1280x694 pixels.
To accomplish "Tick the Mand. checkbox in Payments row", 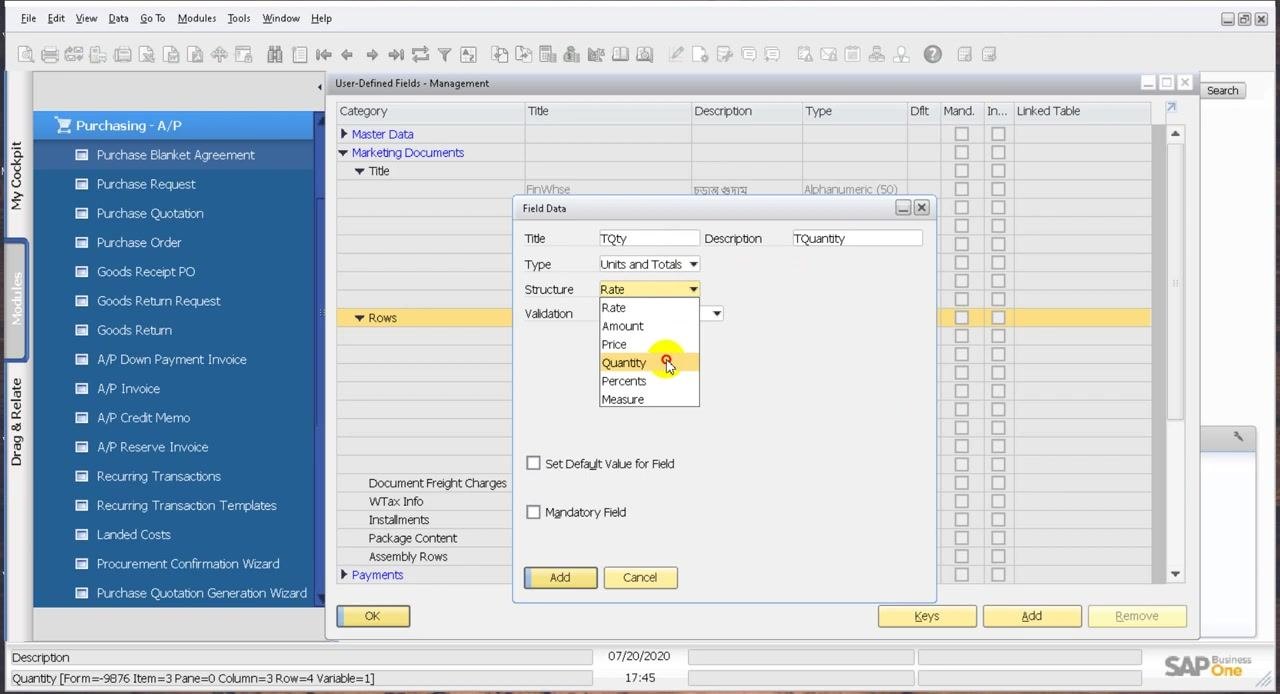I will click(961, 575).
